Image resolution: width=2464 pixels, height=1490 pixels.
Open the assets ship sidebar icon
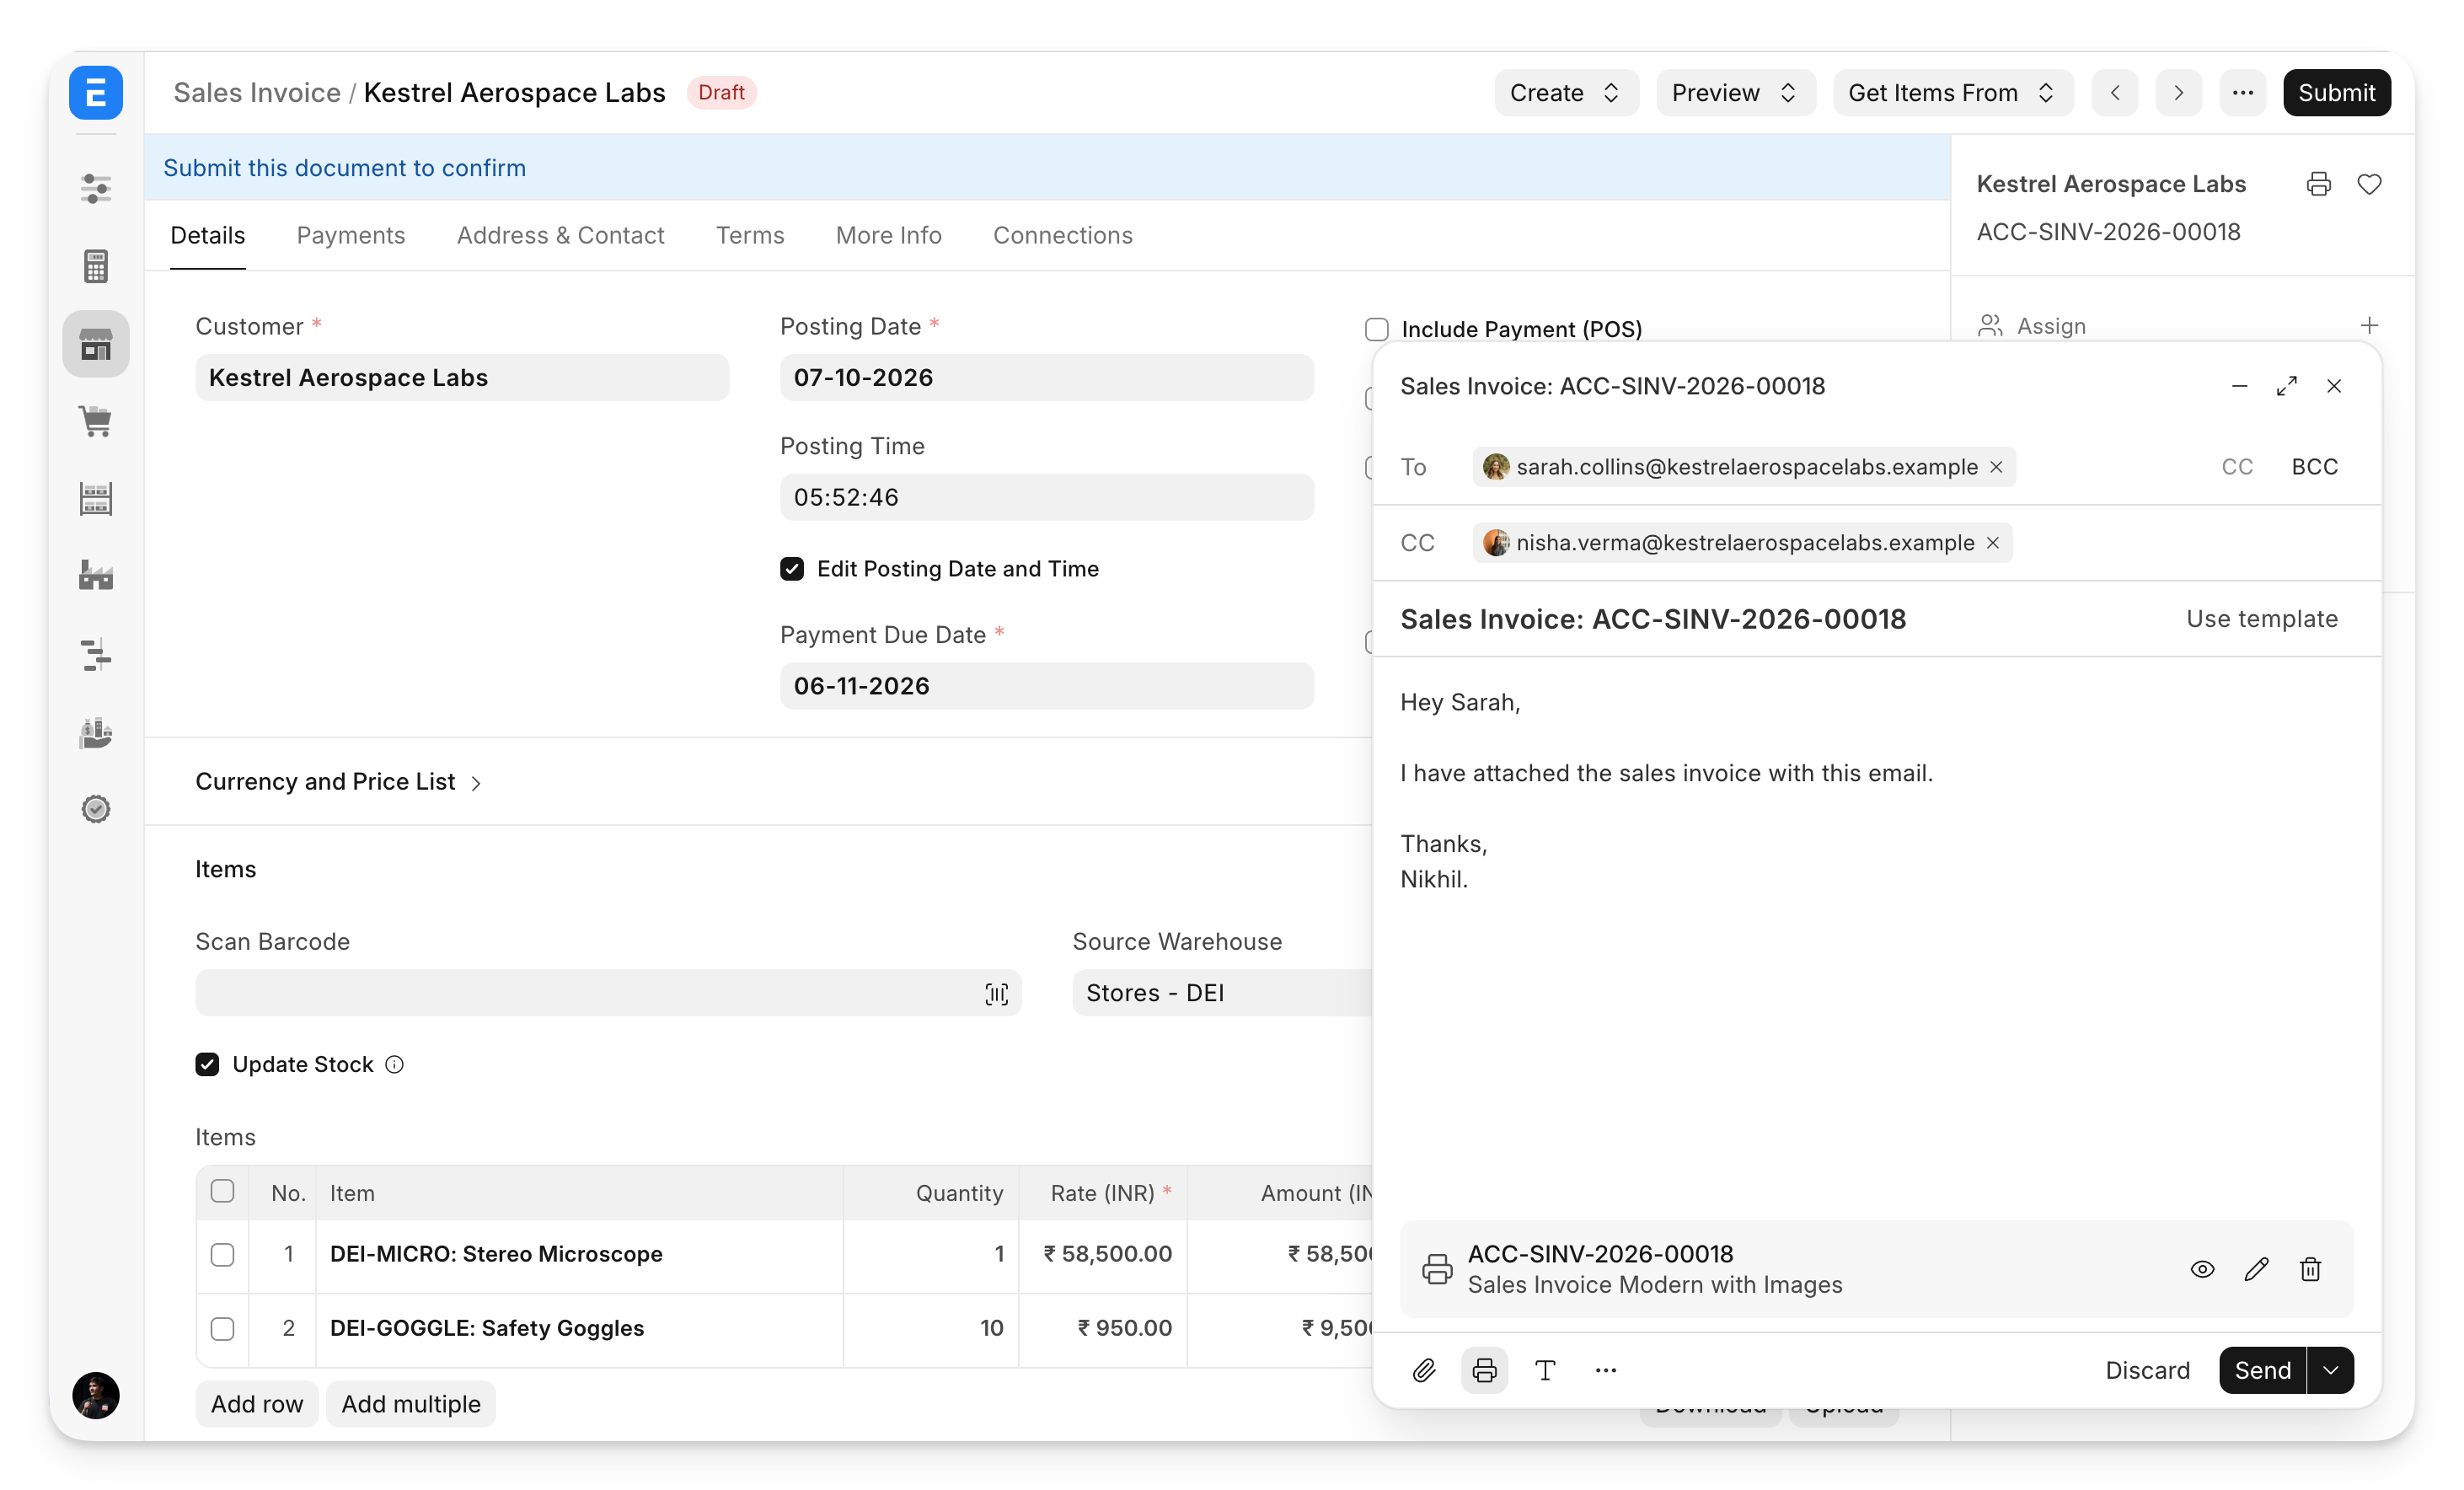point(96,732)
